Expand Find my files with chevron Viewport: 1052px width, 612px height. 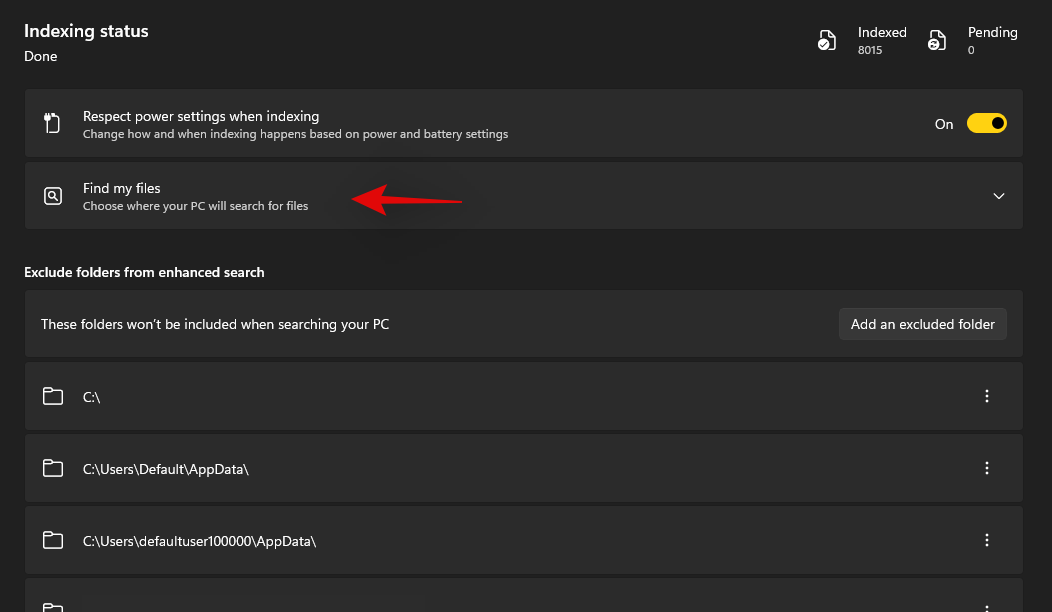tap(998, 196)
